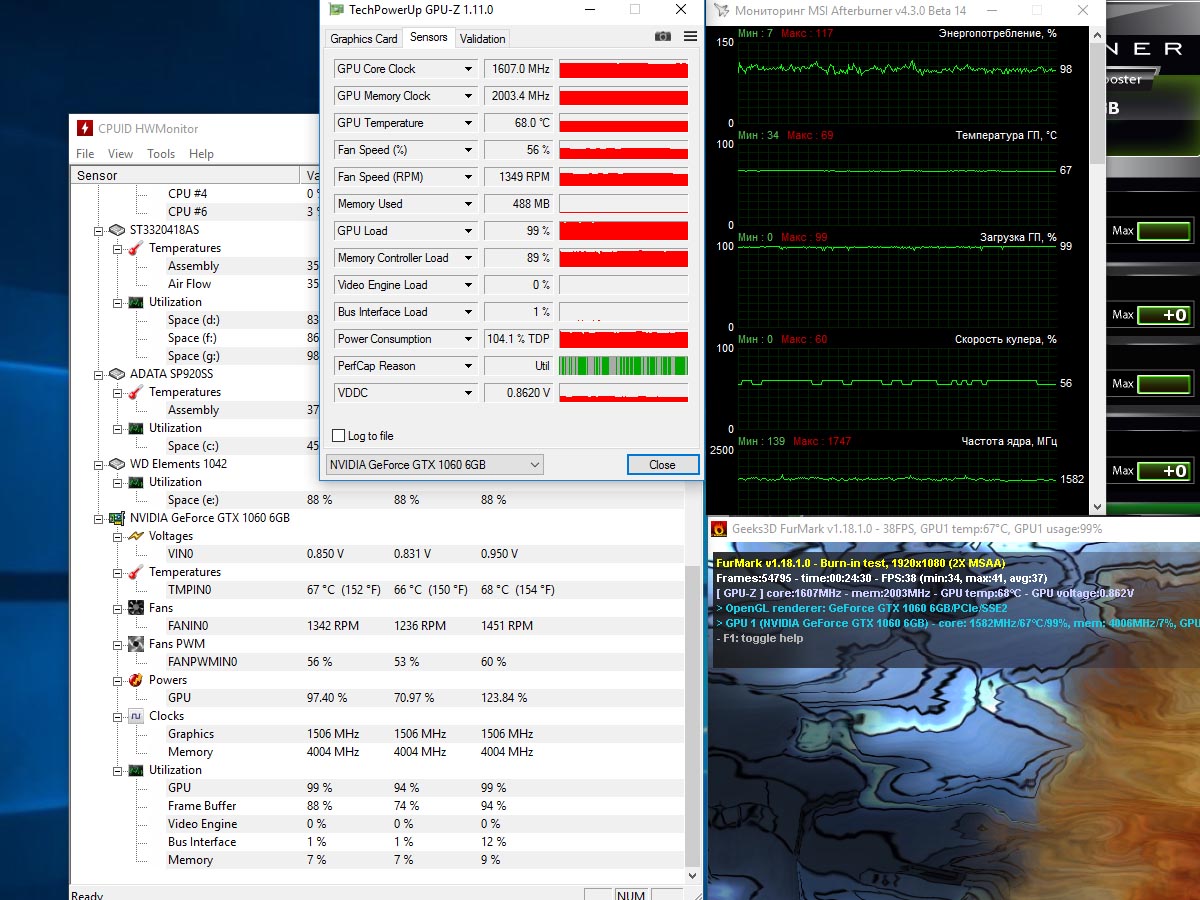Viewport: 1200px width, 900px height.
Task: Click the PerfCap Reason green graph bar
Action: click(x=623, y=366)
